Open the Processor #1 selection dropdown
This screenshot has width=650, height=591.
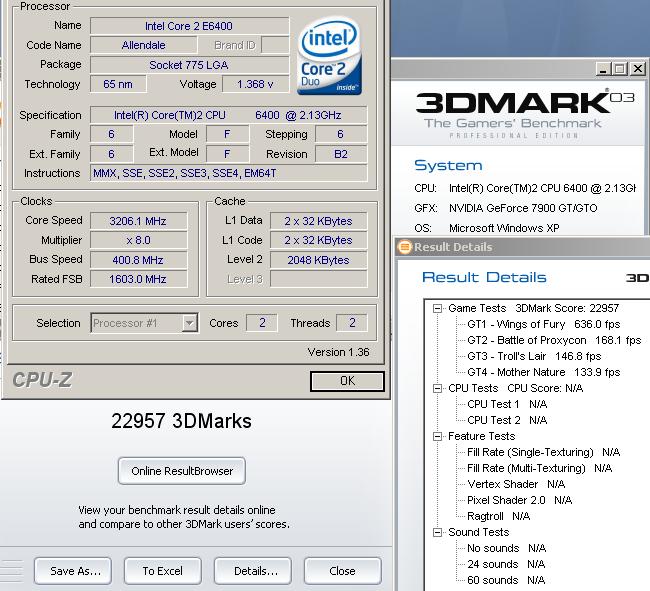(189, 323)
